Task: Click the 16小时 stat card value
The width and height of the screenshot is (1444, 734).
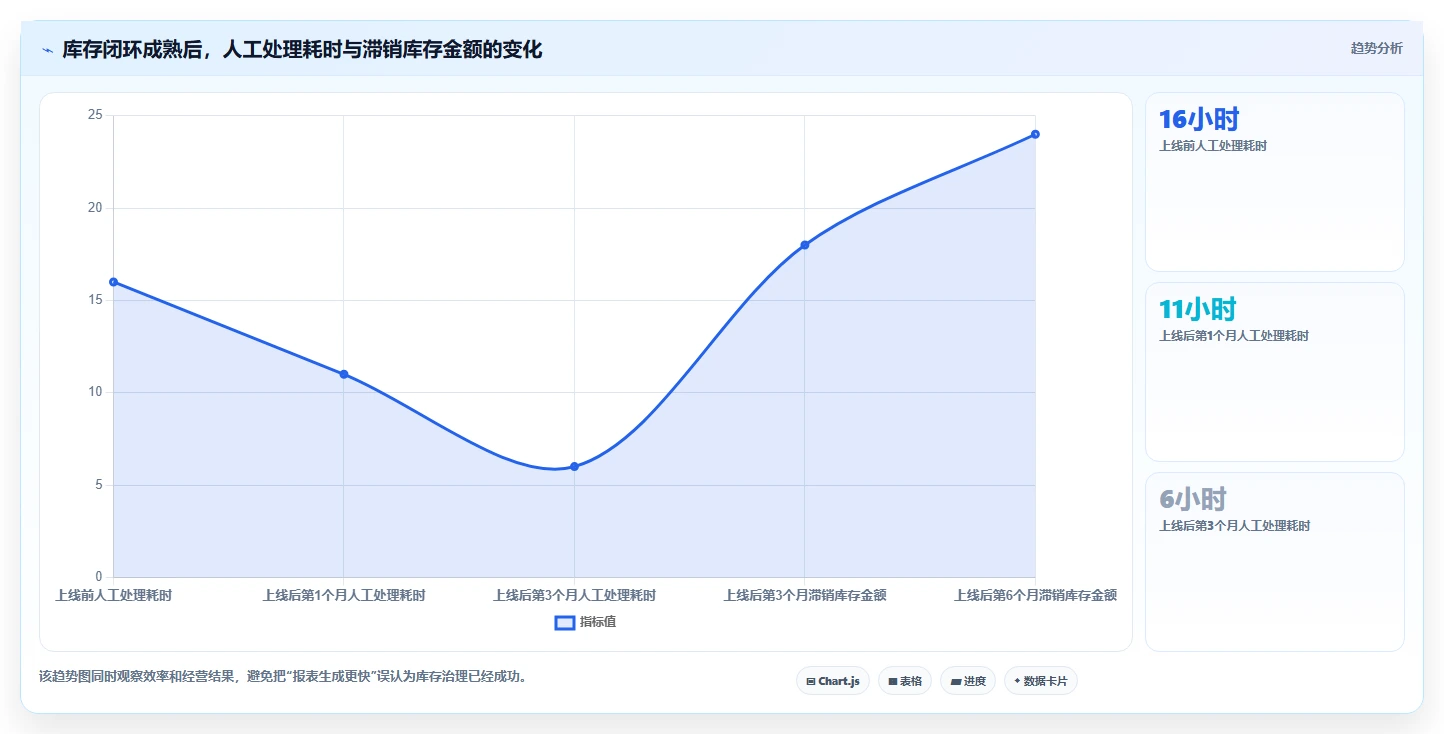Action: [1199, 120]
